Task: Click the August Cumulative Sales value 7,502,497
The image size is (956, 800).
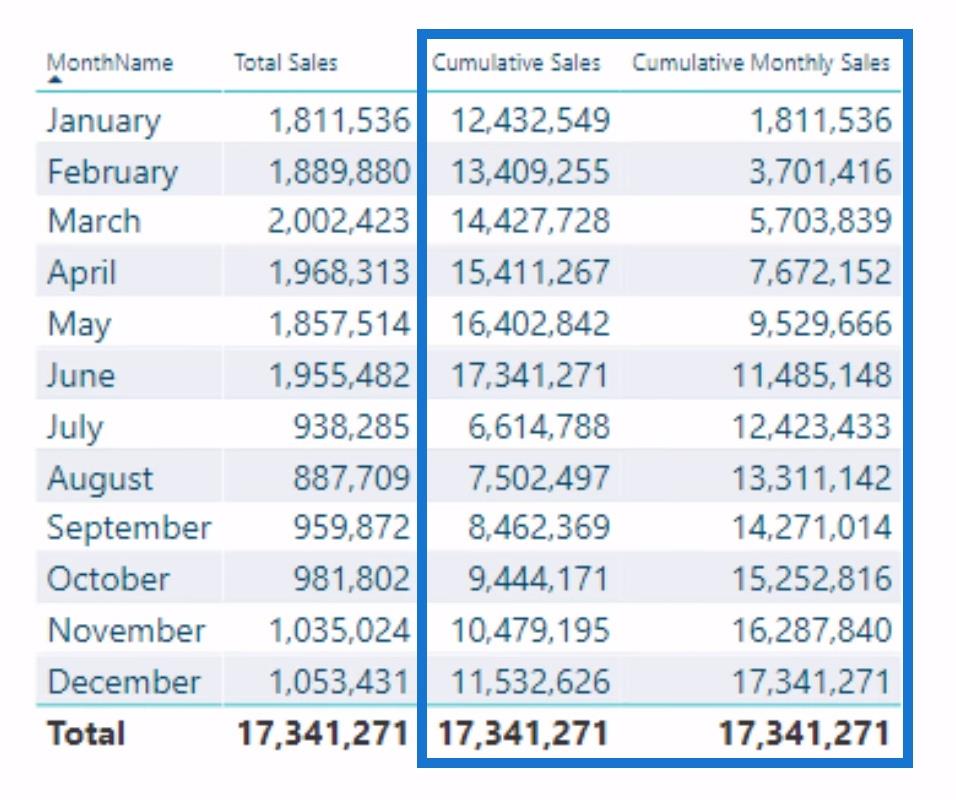Action: (538, 478)
